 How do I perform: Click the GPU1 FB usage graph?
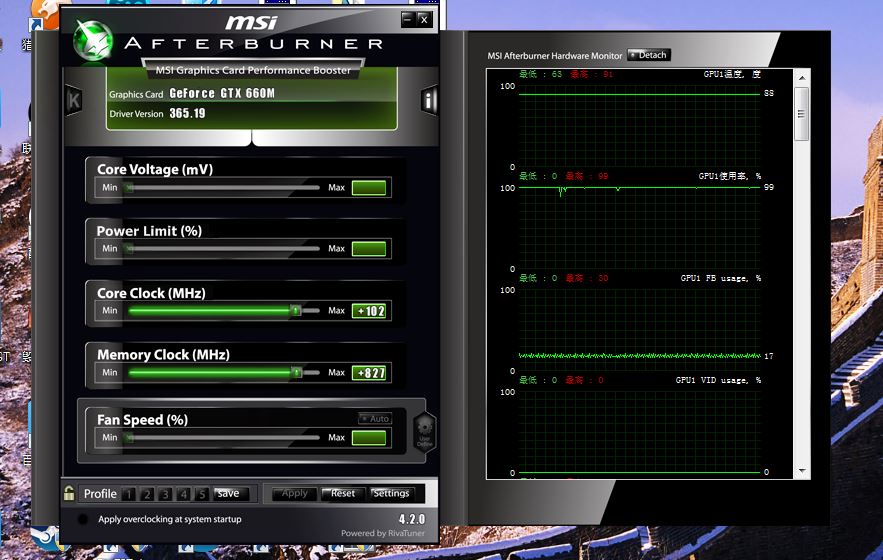639,330
